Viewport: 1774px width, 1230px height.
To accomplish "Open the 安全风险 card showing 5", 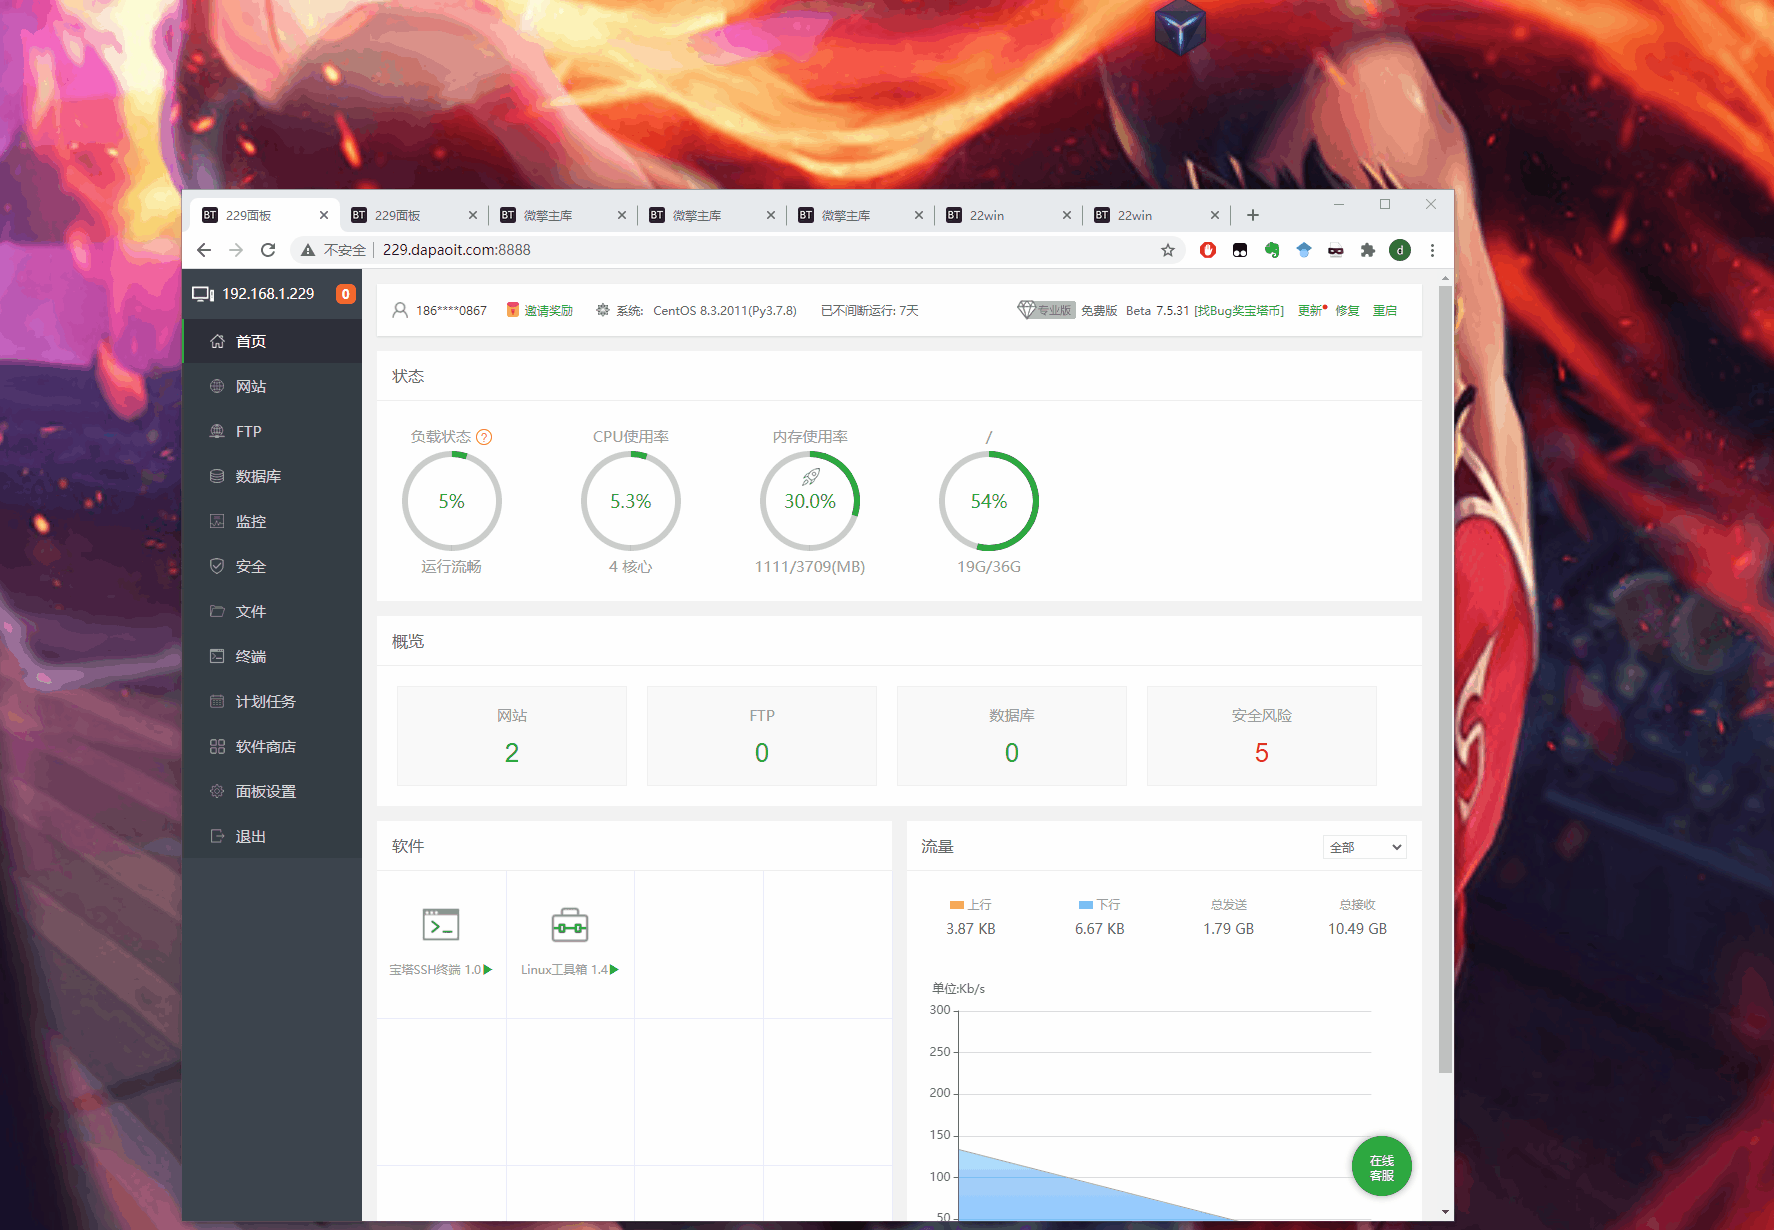I will pyautogui.click(x=1262, y=736).
